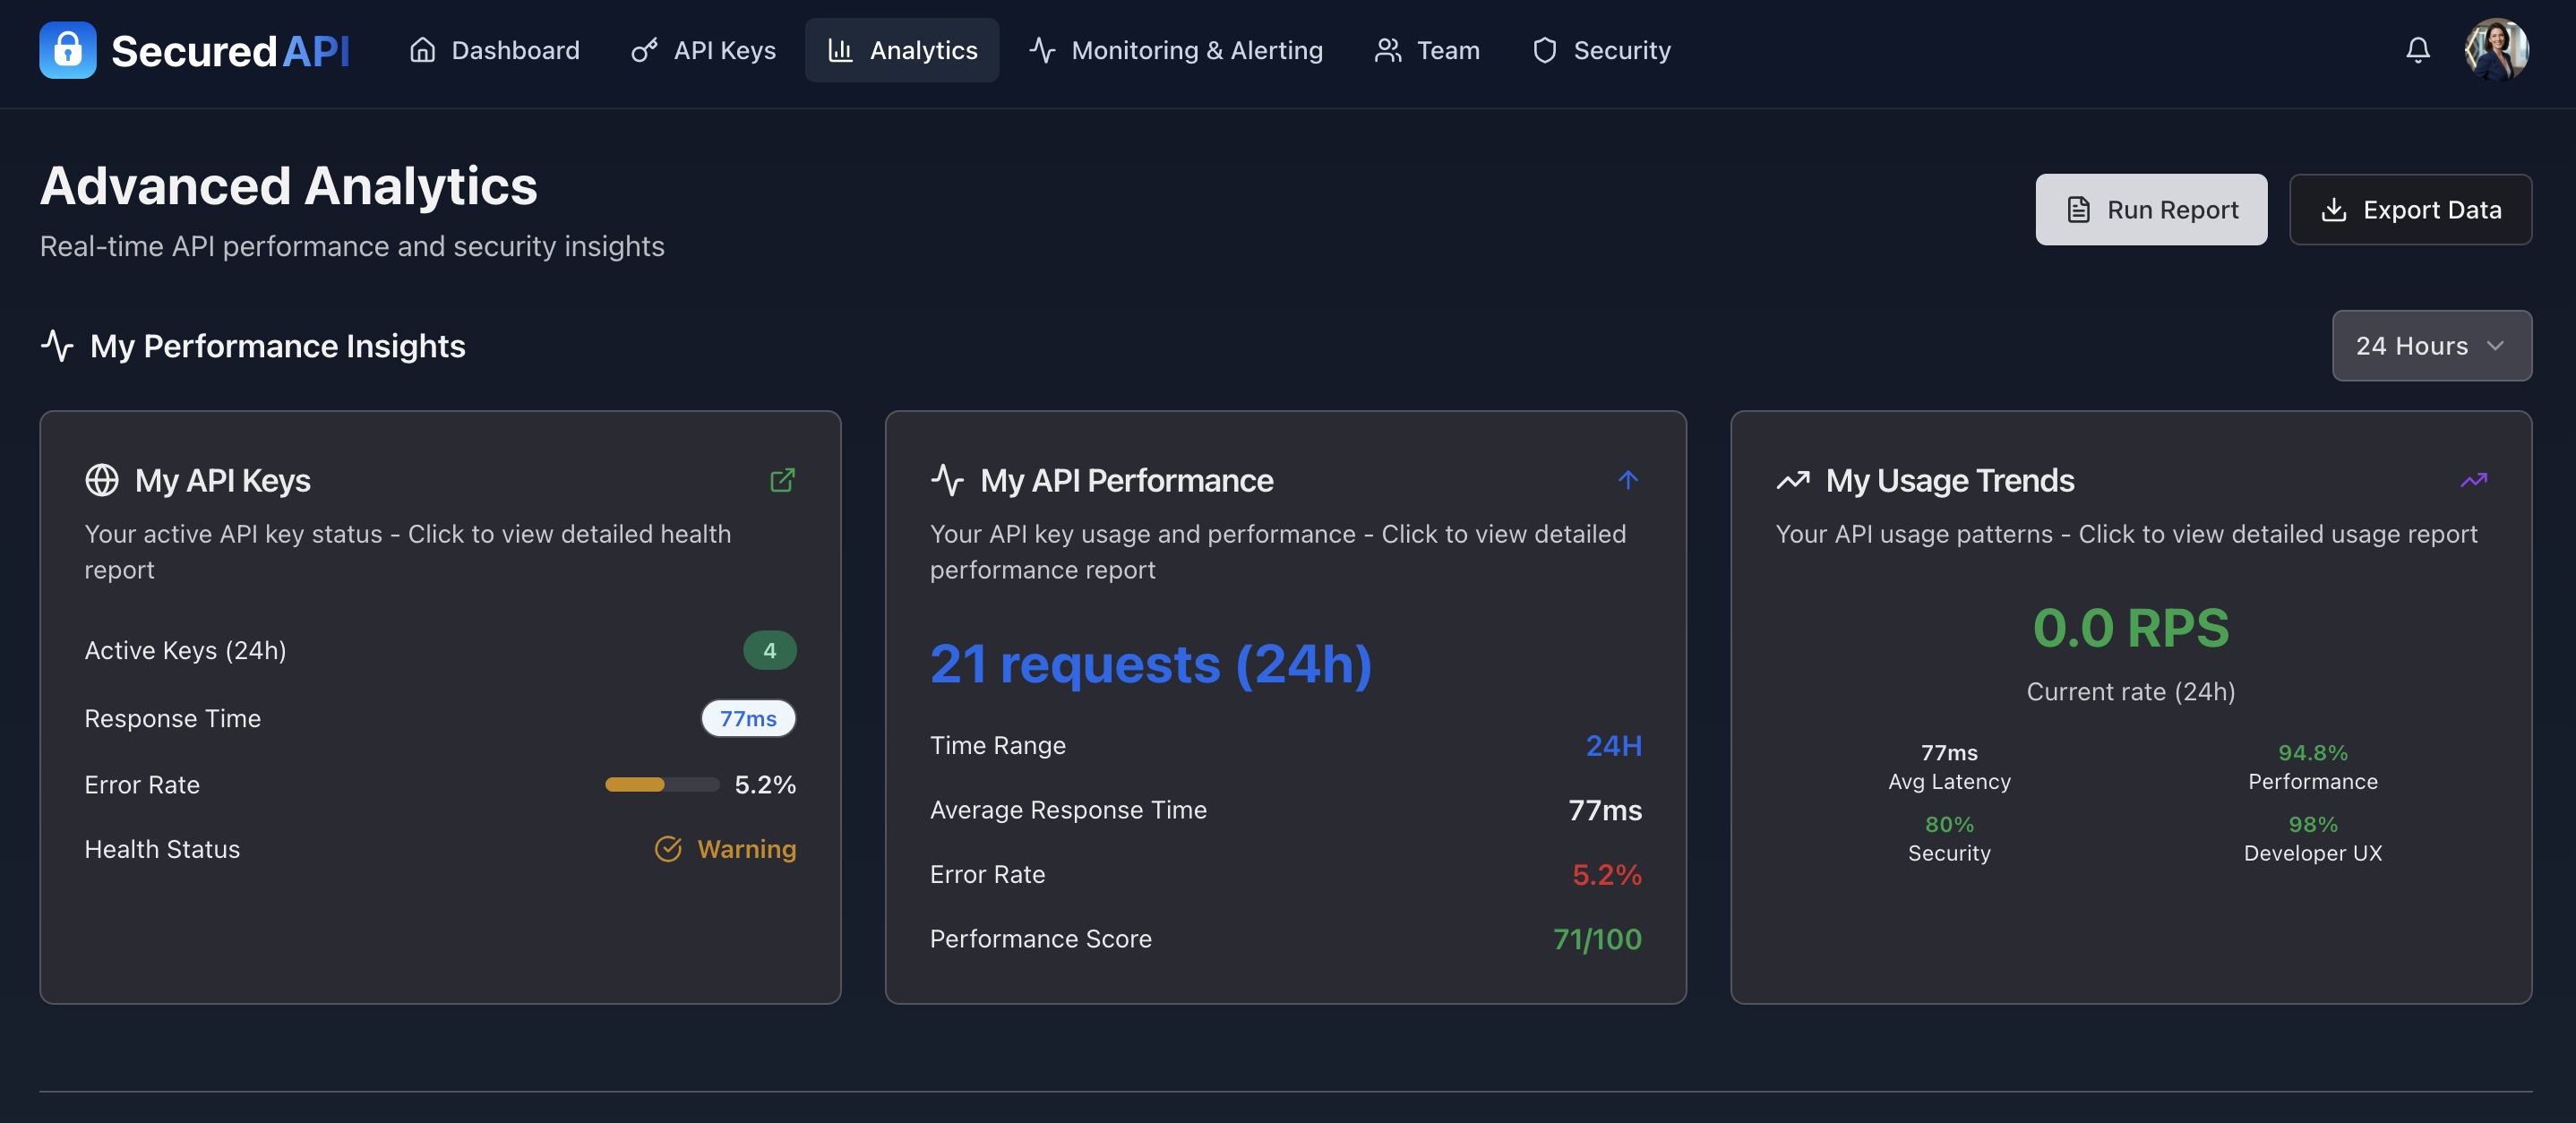Screen dimensions: 2576x1123
Task: Click the user profile avatar
Action: (2497, 50)
